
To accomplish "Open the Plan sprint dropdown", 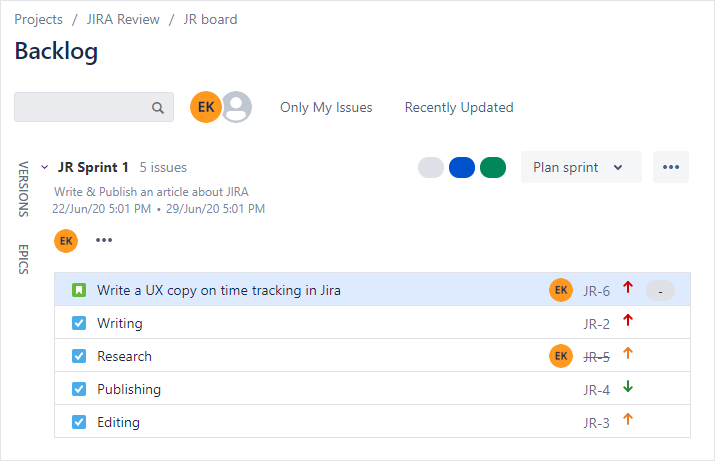I will pos(579,167).
